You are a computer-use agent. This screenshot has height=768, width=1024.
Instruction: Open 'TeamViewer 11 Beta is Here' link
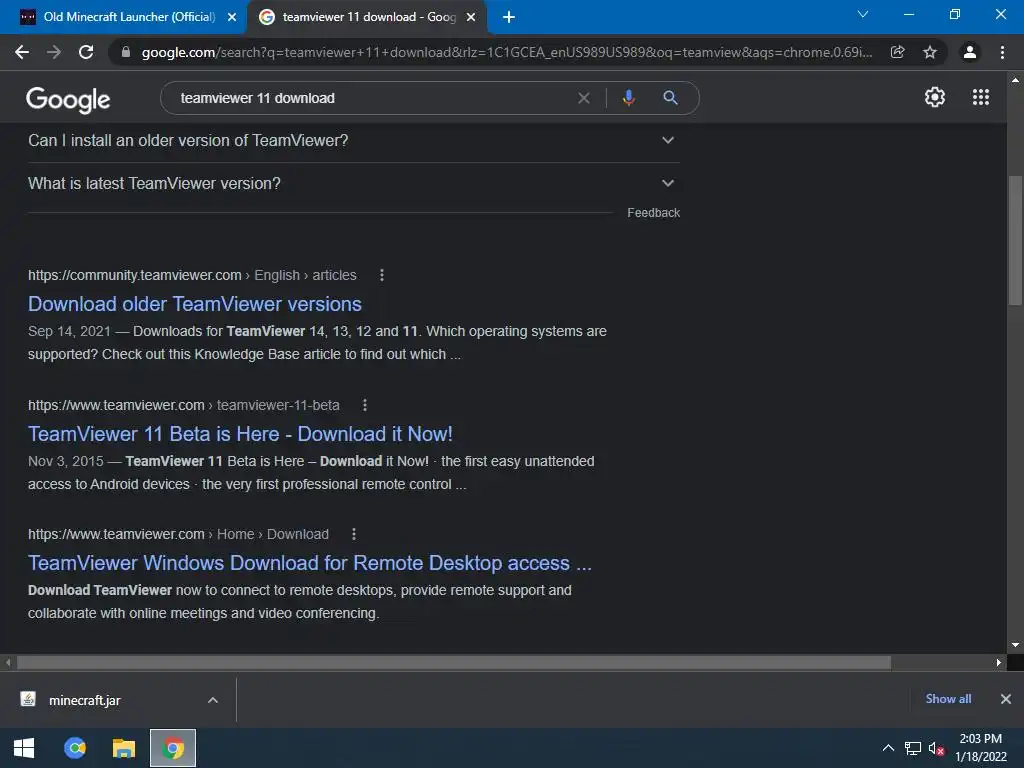(x=240, y=434)
